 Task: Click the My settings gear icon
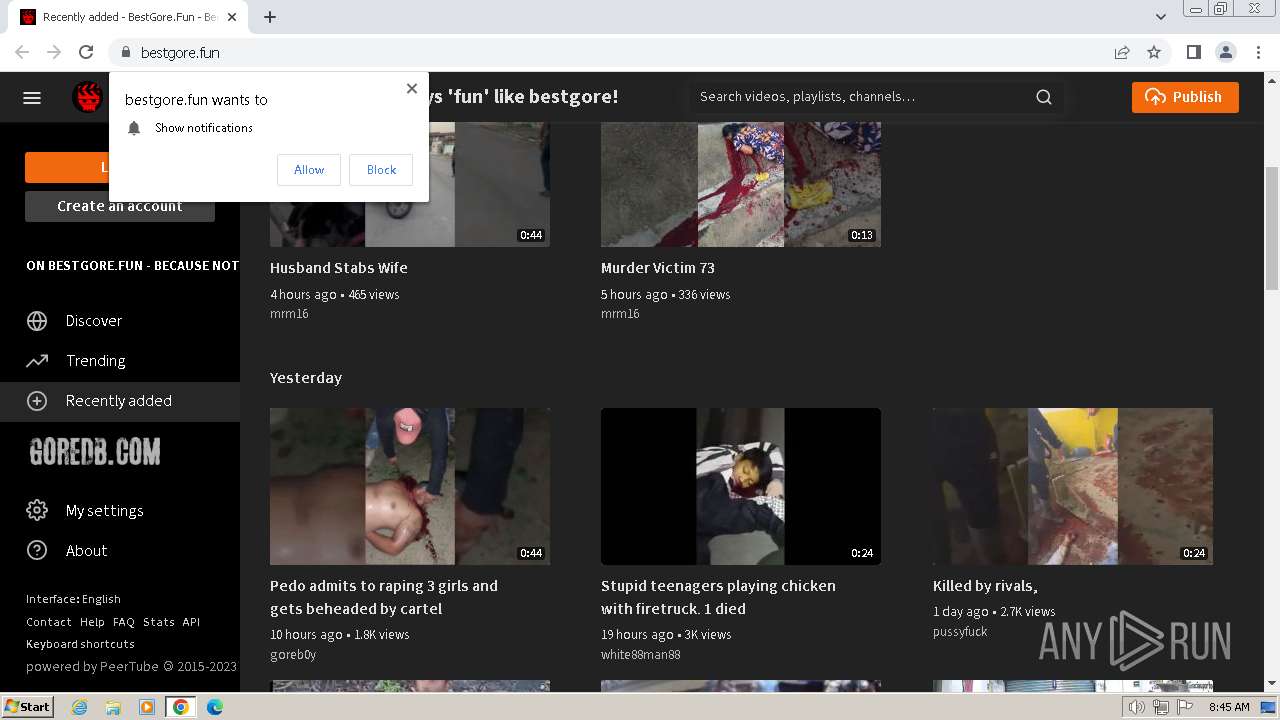click(37, 510)
